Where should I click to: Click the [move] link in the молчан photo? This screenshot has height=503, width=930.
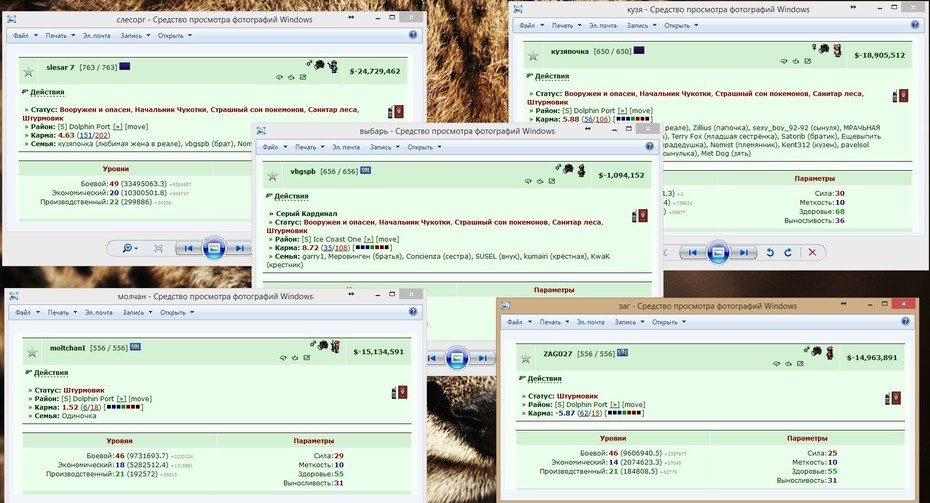click(x=141, y=399)
